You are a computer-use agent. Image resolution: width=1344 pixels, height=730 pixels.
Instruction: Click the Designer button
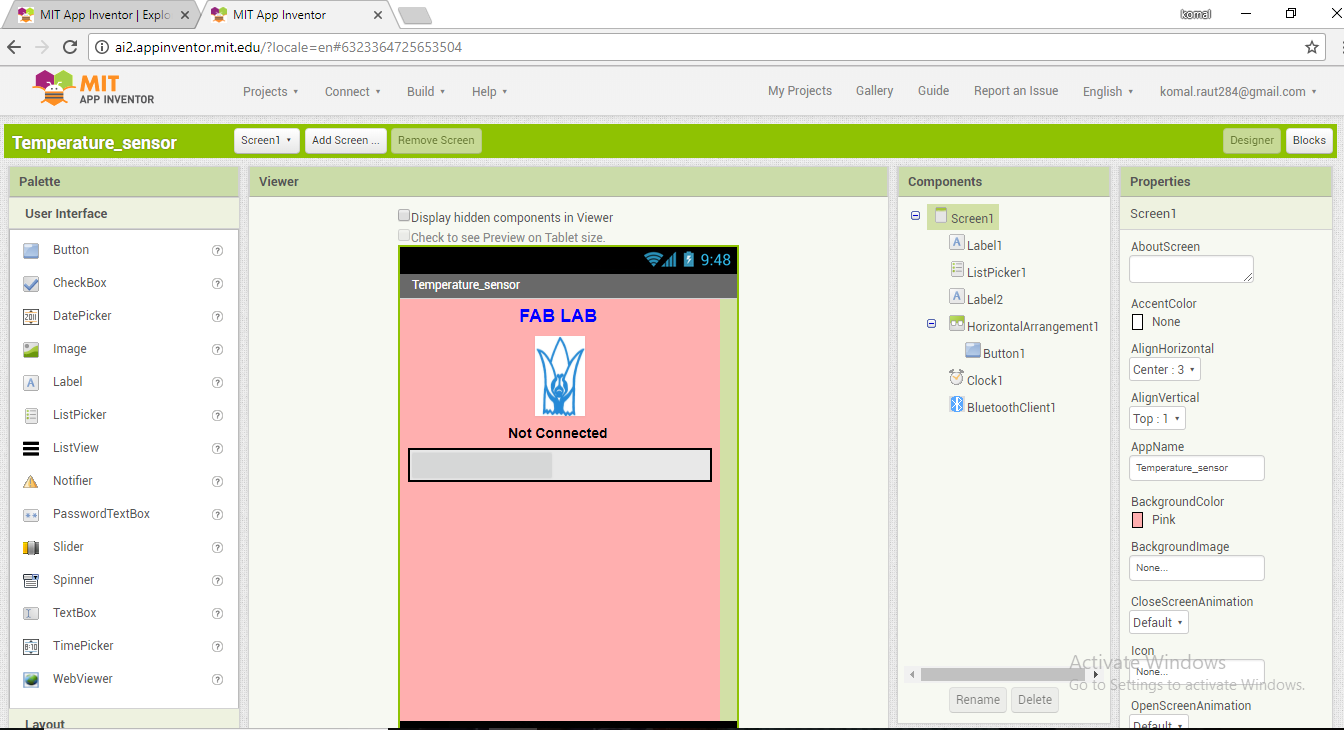click(x=1252, y=141)
